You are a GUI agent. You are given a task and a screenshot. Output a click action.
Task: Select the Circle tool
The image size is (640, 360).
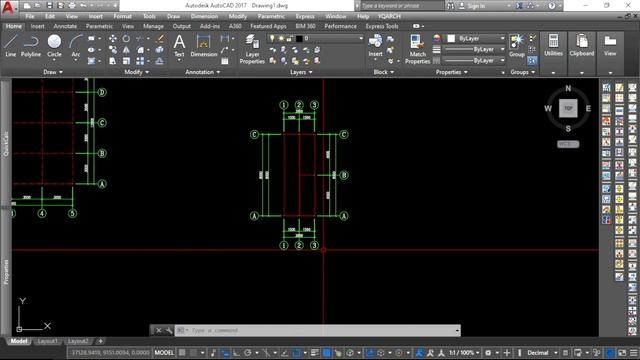[54, 46]
